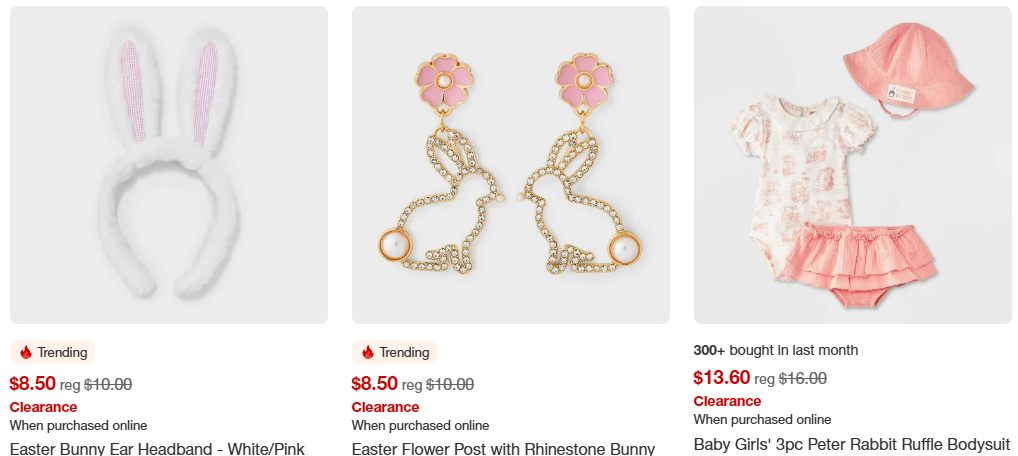Click the "300+ bought in last month" text
The image size is (1018, 456).
tap(776, 350)
